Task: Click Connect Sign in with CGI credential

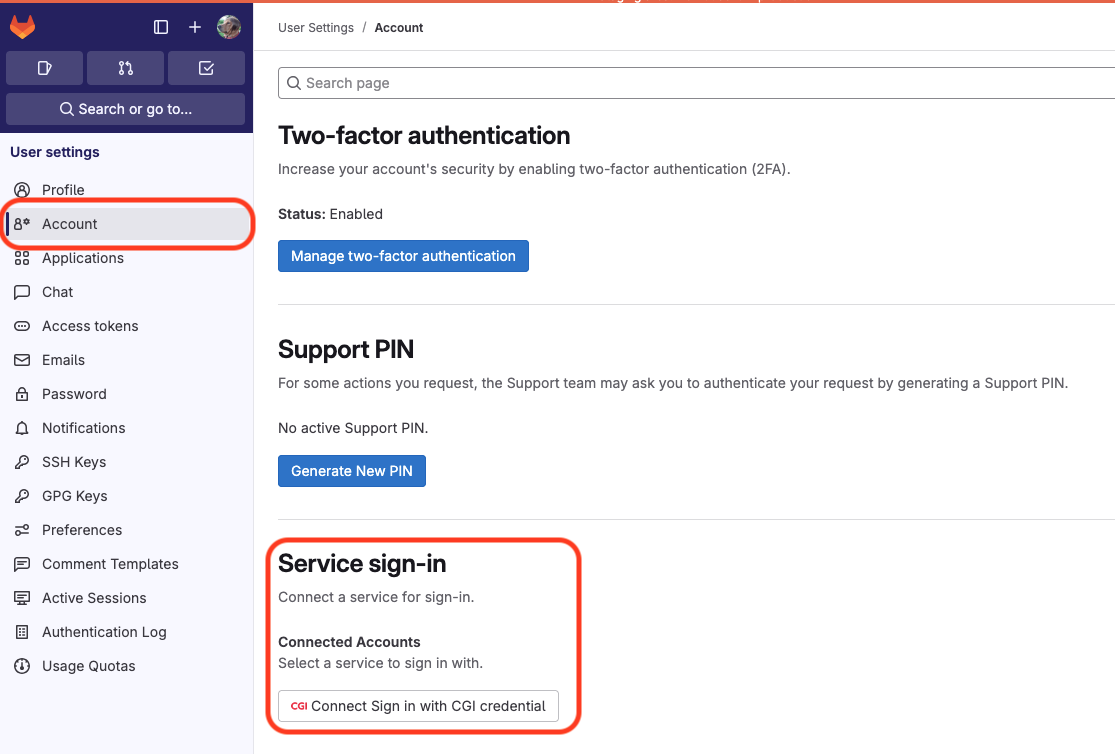Action: (x=418, y=706)
